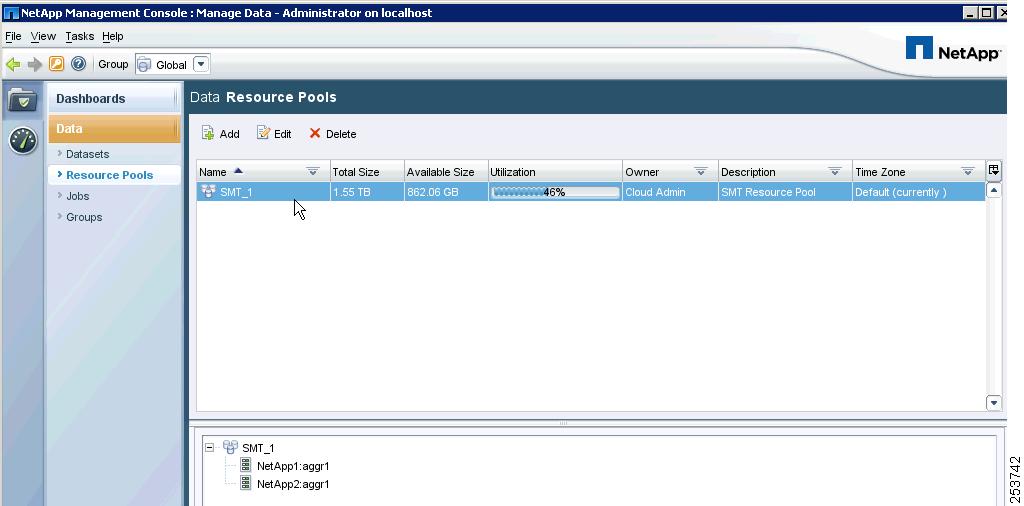Click the gray forward arrow icon
The width and height of the screenshot is (1024, 506).
(x=35, y=64)
